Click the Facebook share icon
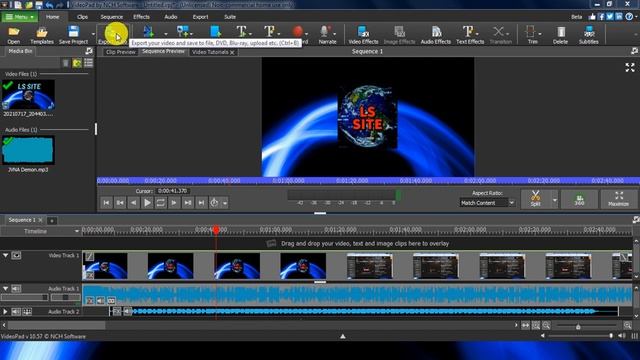640x360 pixels. 601,17
